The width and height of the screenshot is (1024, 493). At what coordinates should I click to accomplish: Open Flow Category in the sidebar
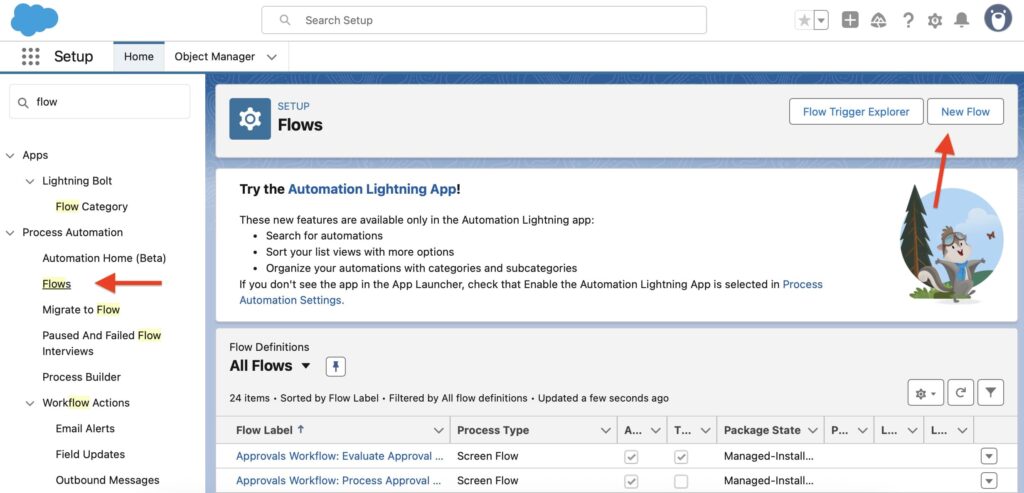pos(91,207)
